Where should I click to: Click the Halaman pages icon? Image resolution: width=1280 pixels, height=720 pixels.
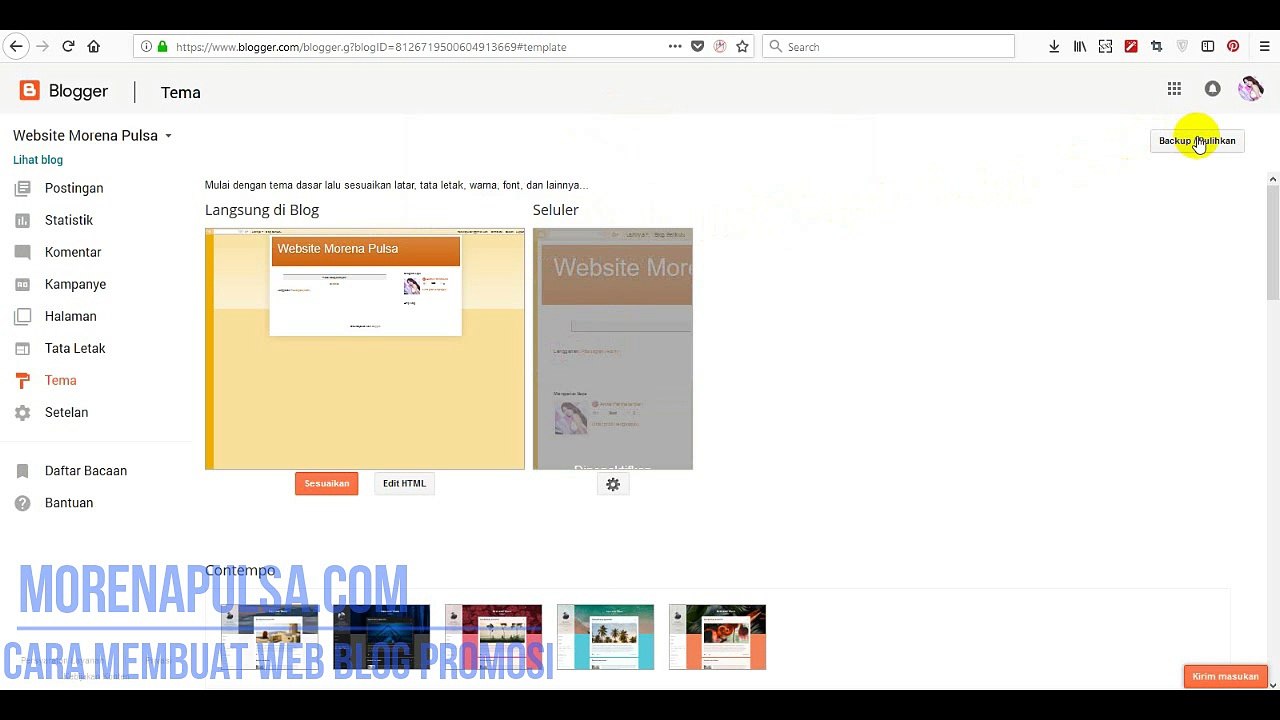coord(23,316)
